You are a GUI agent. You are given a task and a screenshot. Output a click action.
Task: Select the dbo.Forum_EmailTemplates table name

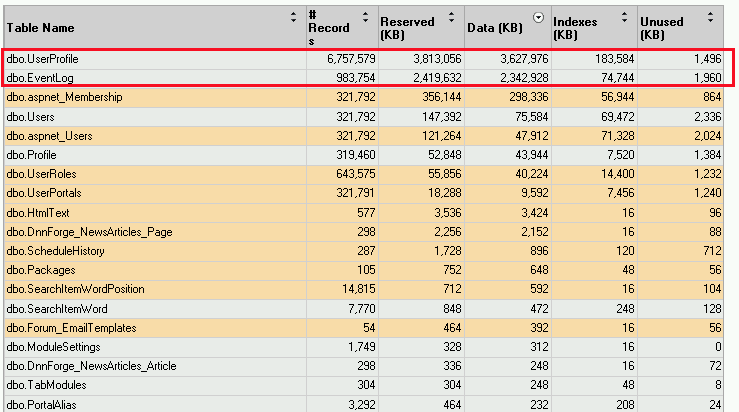pyautogui.click(x=72, y=328)
